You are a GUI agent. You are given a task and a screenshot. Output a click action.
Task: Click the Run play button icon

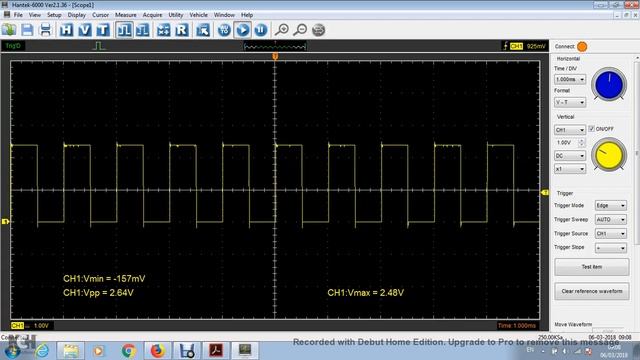[242, 30]
